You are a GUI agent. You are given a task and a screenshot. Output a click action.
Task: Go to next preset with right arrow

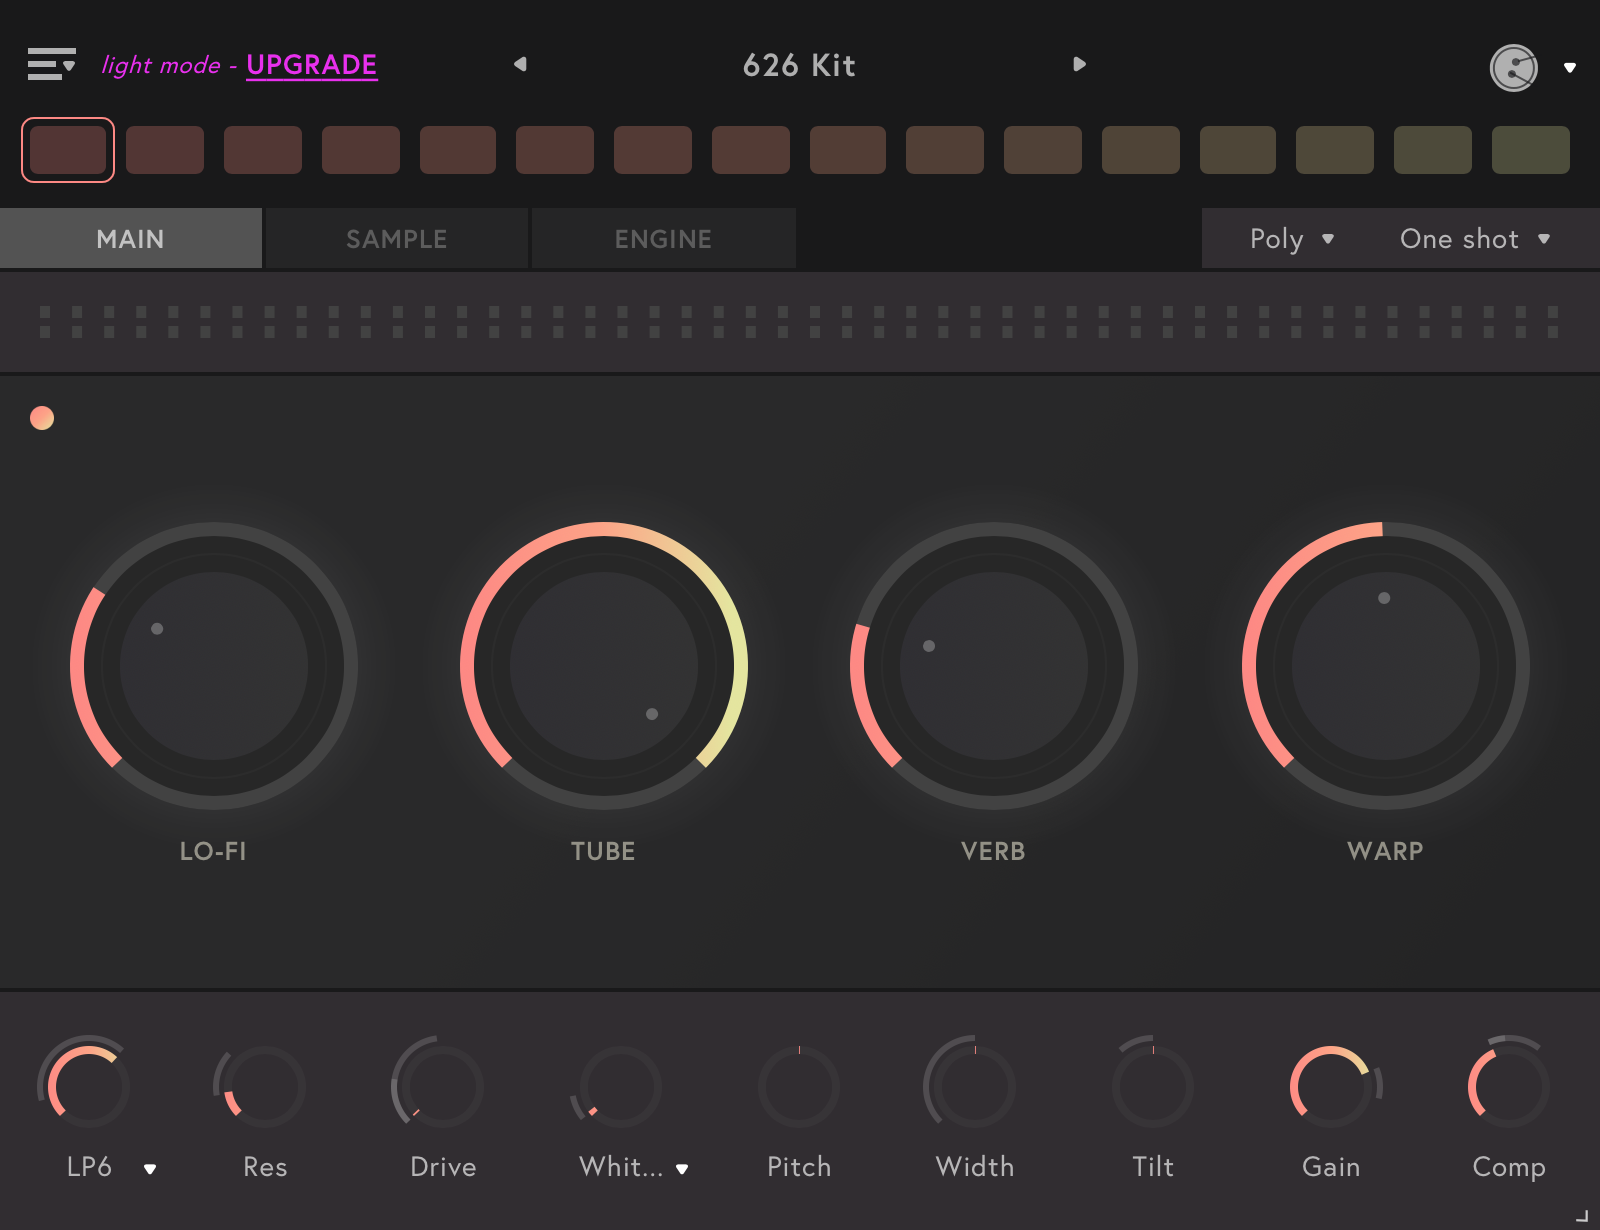(x=1079, y=64)
